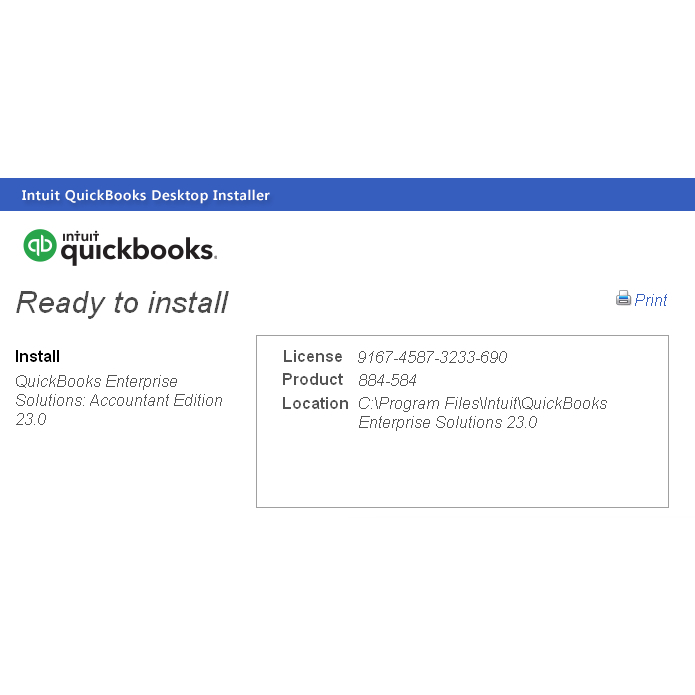Screen dimensions: 695x695
Task: Click the Enterprise Solutions 23.0 location line
Action: [x=448, y=422]
